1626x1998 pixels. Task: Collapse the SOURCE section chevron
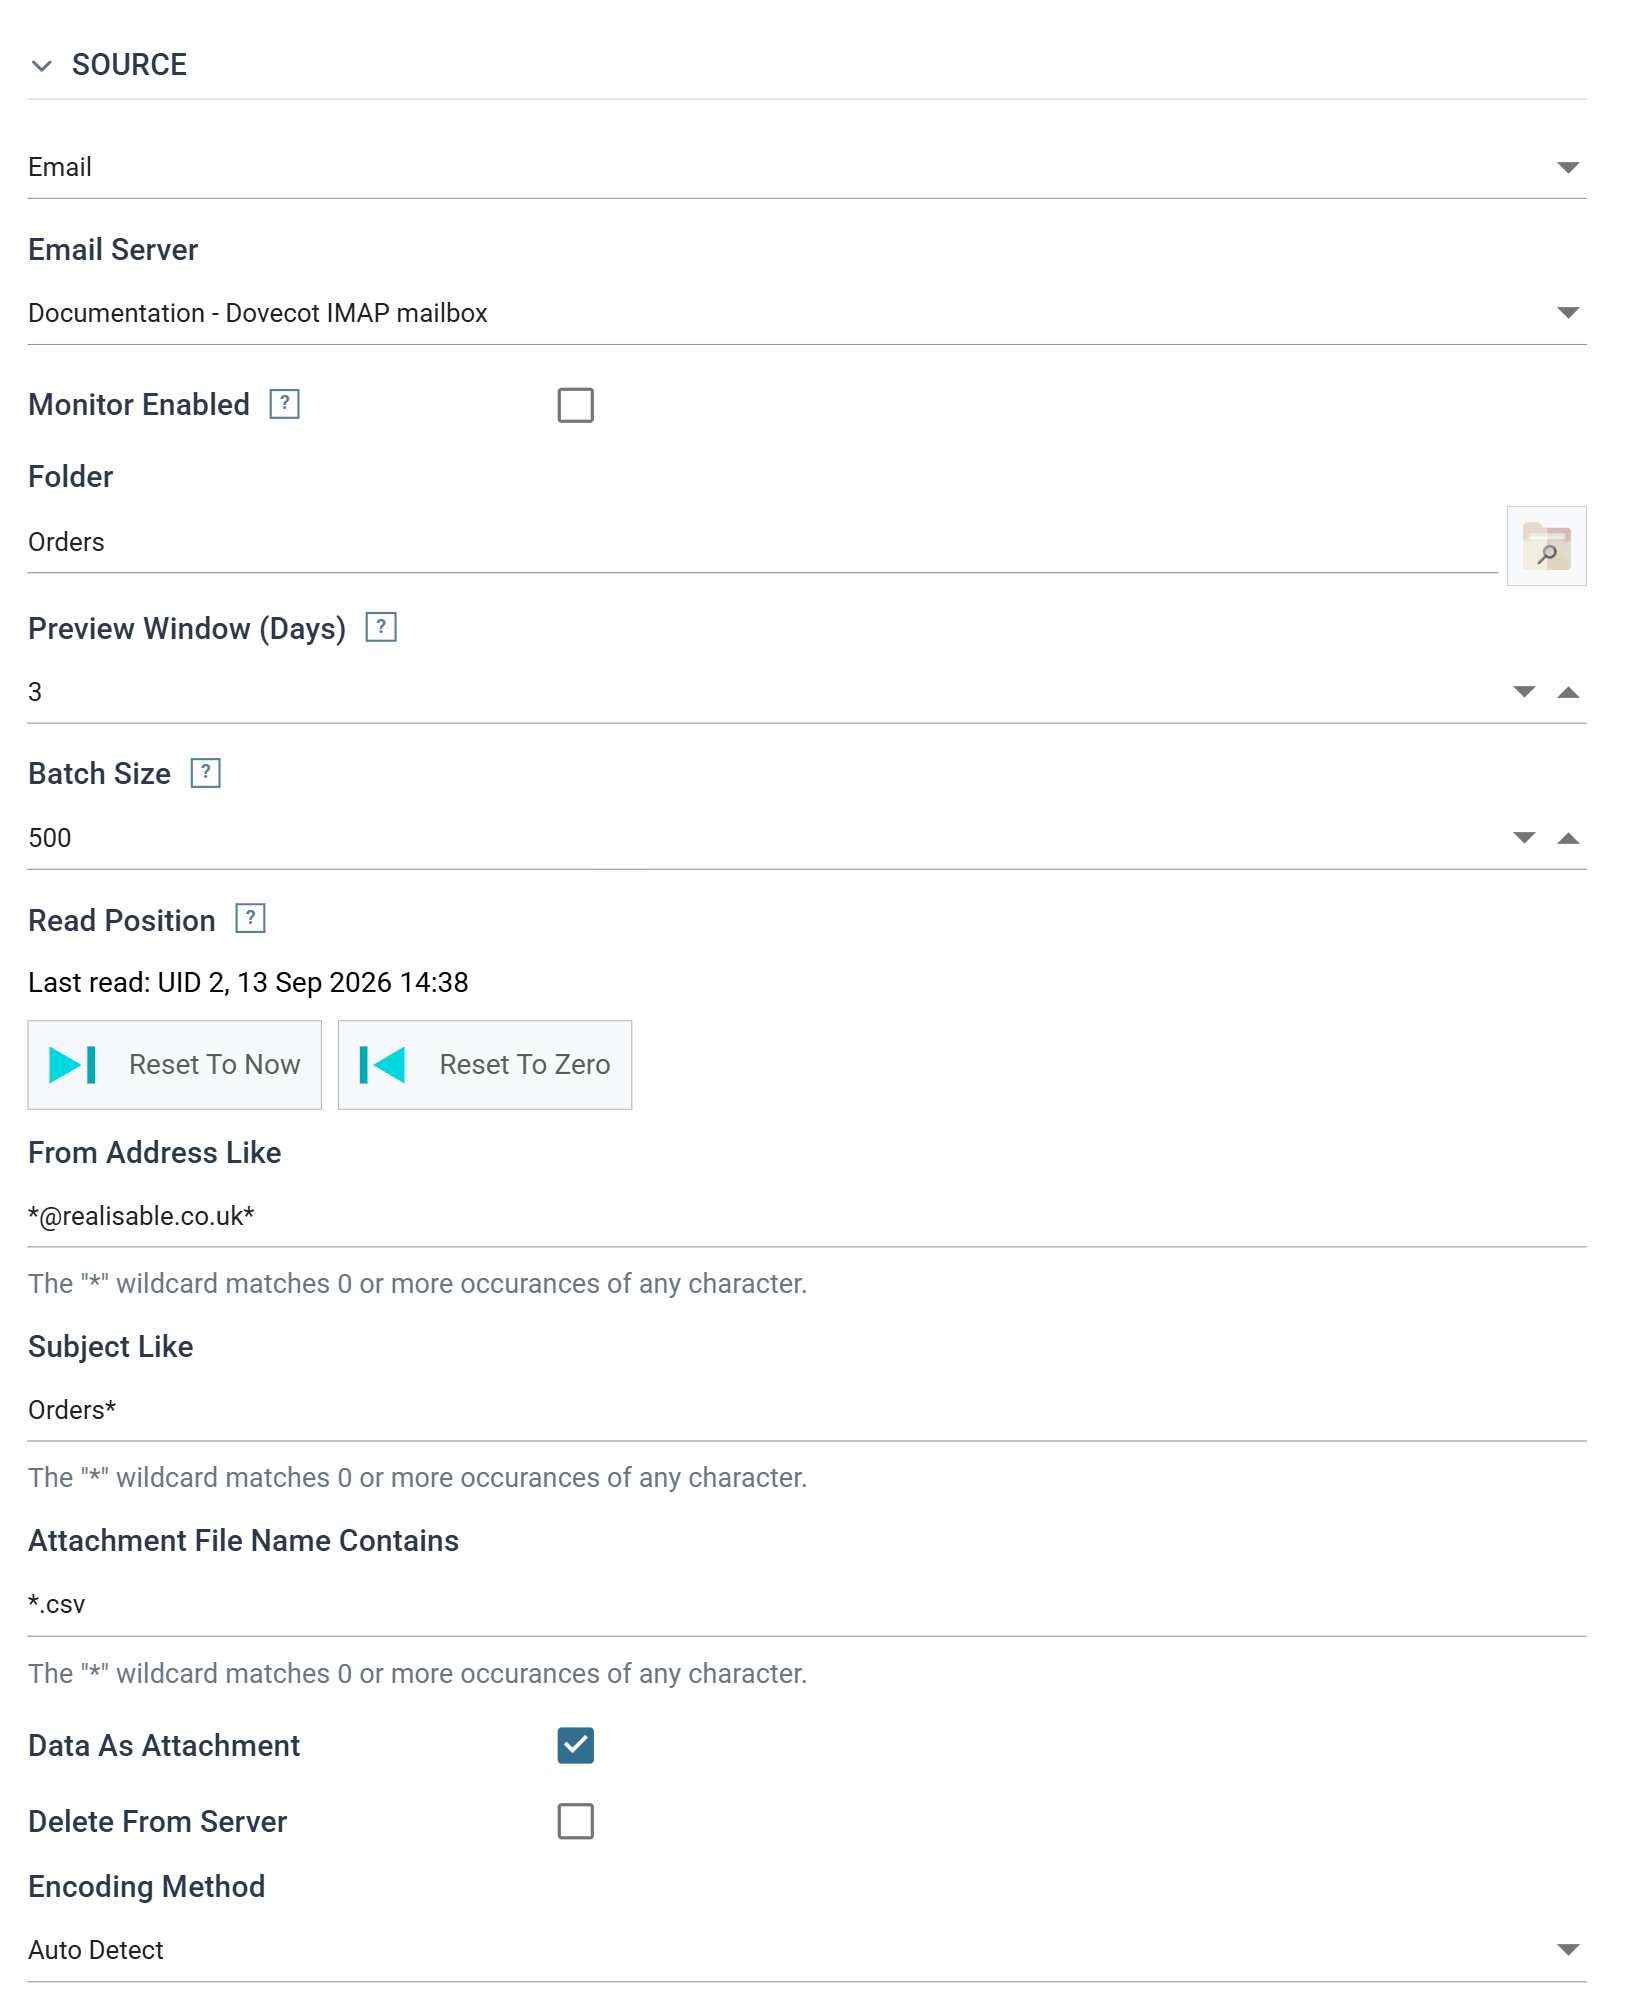(41, 66)
